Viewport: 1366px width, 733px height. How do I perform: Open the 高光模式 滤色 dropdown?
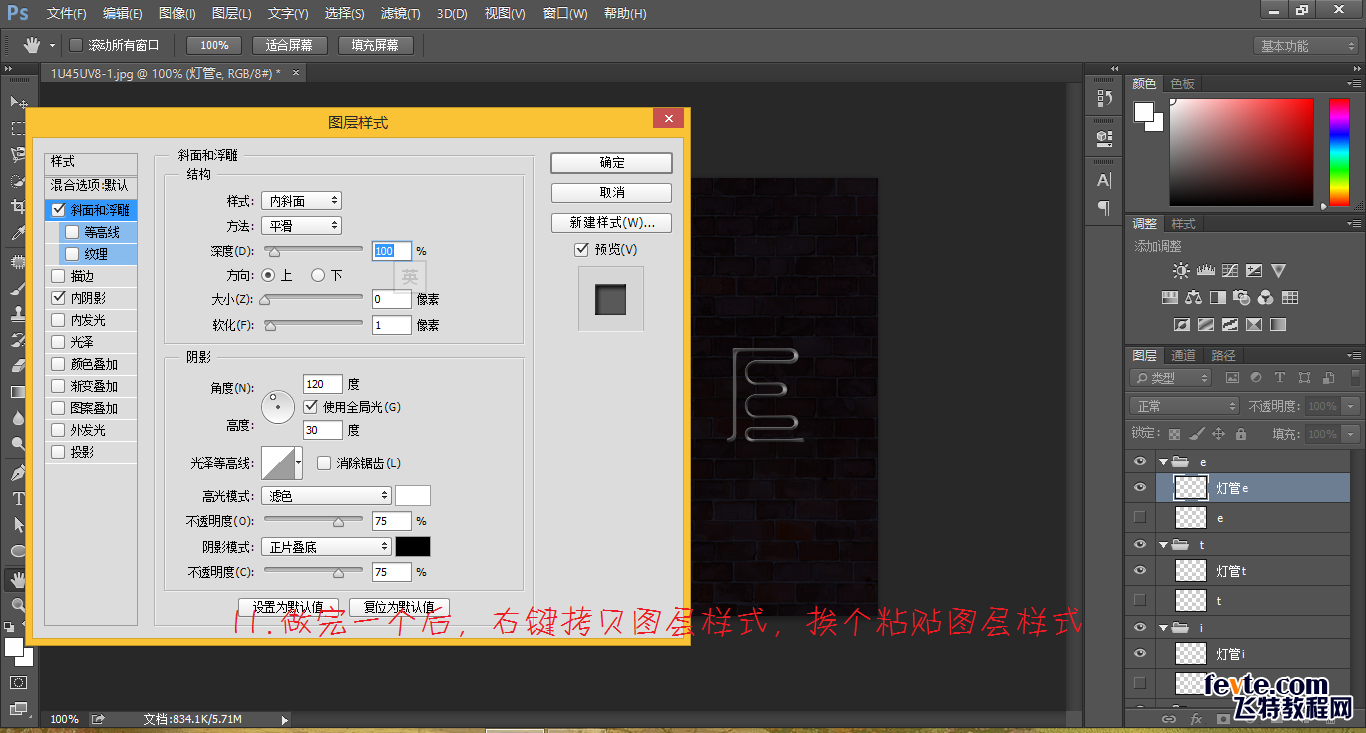pos(326,496)
